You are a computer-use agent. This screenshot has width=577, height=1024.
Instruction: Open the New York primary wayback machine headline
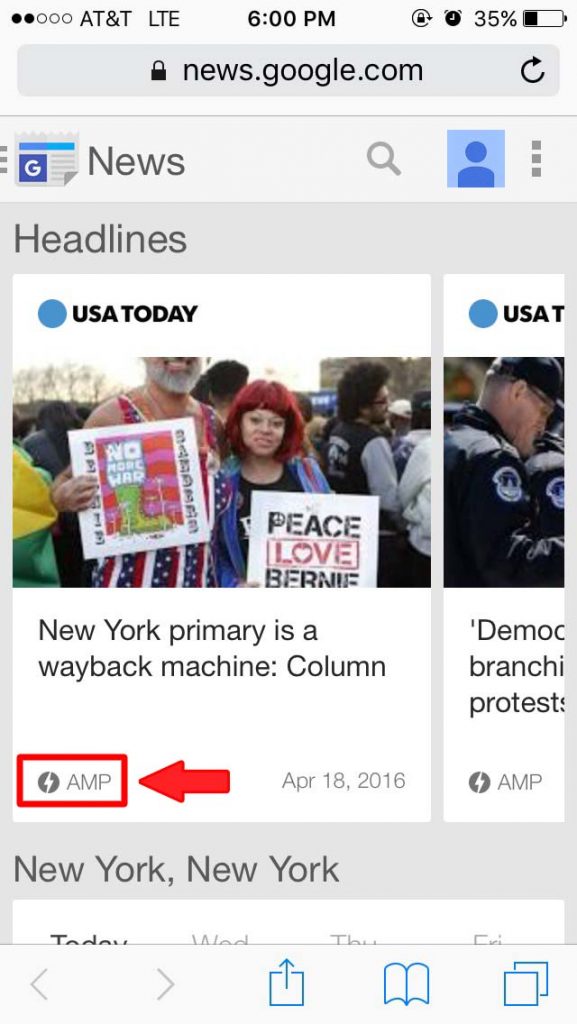coord(211,648)
